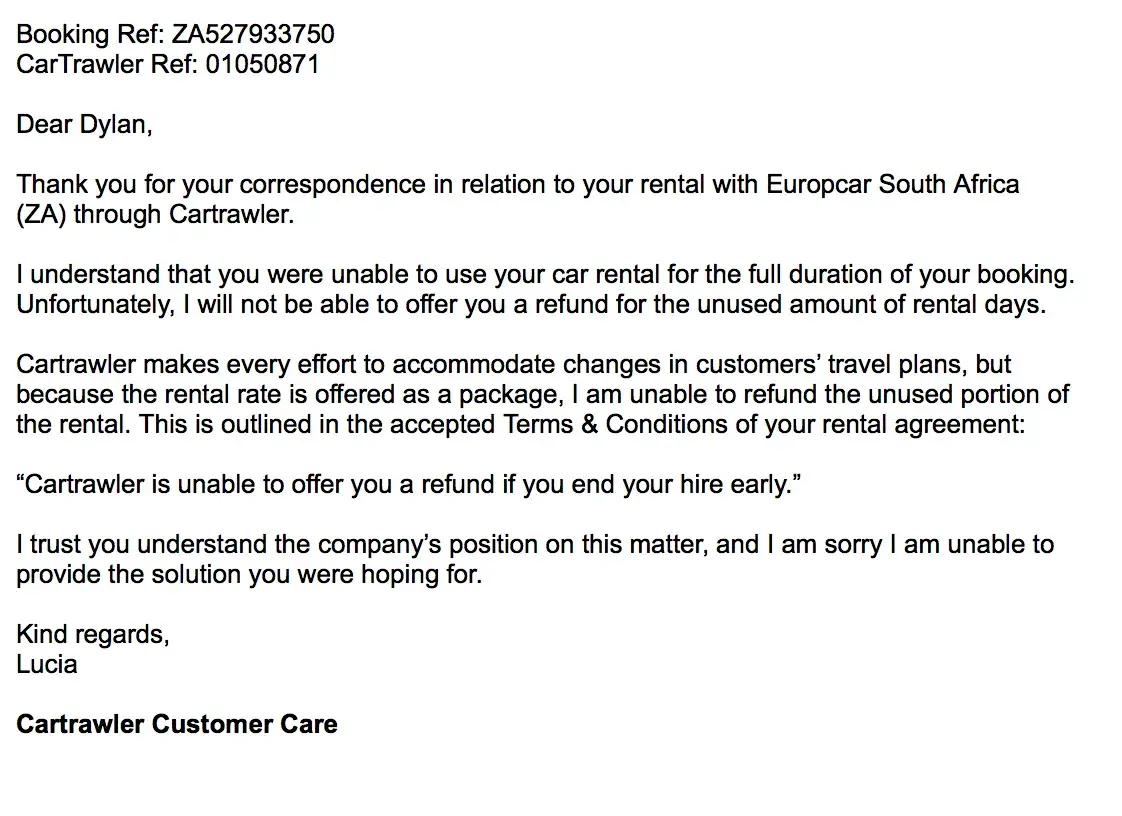Click the line starting "I understand that"
The width and height of the screenshot is (1122, 816).
coord(545,275)
